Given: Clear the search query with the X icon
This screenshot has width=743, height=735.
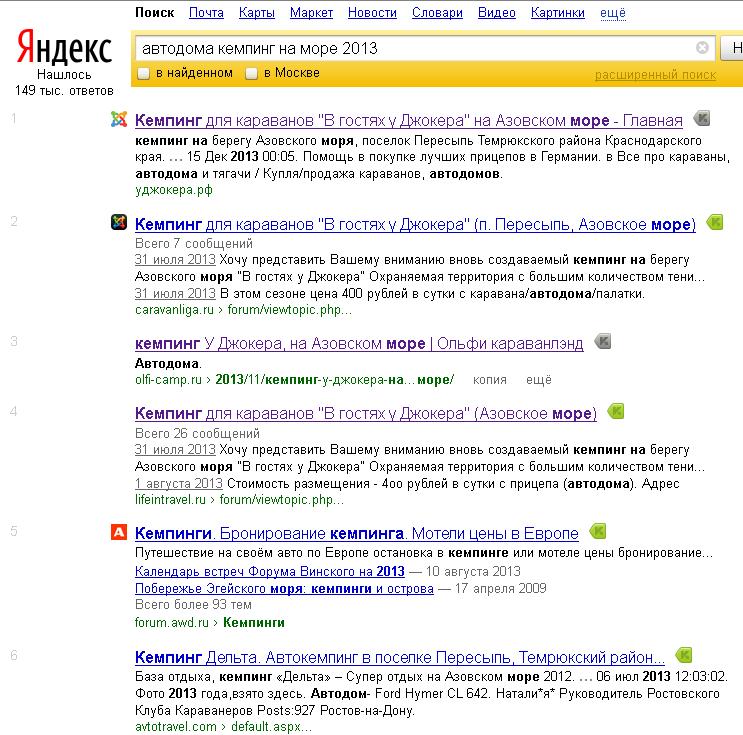Looking at the screenshot, I should [x=702, y=47].
